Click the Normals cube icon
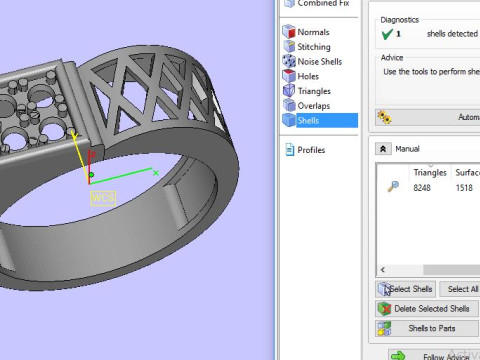 pyautogui.click(x=289, y=32)
